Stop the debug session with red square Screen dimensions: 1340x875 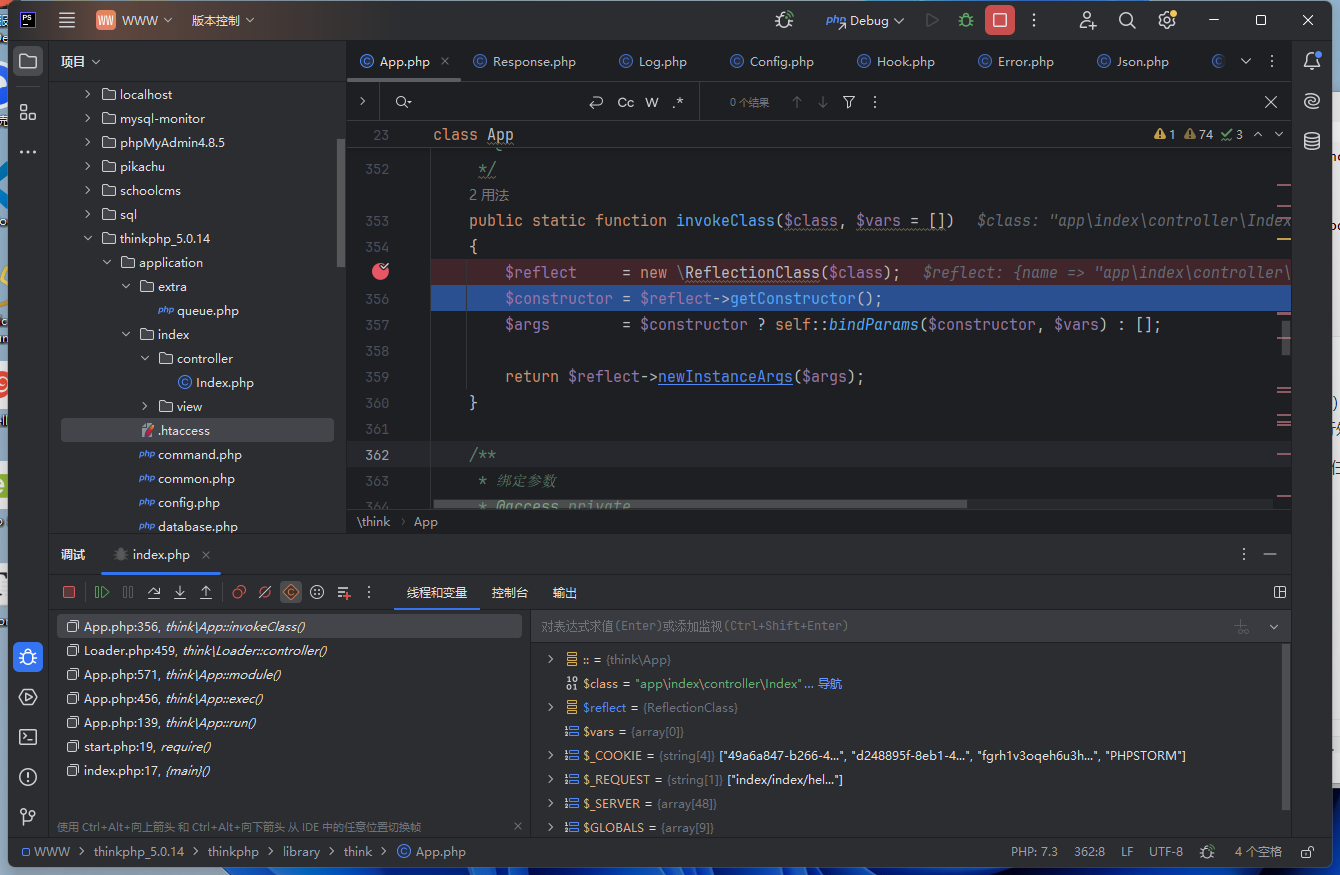coord(69,592)
